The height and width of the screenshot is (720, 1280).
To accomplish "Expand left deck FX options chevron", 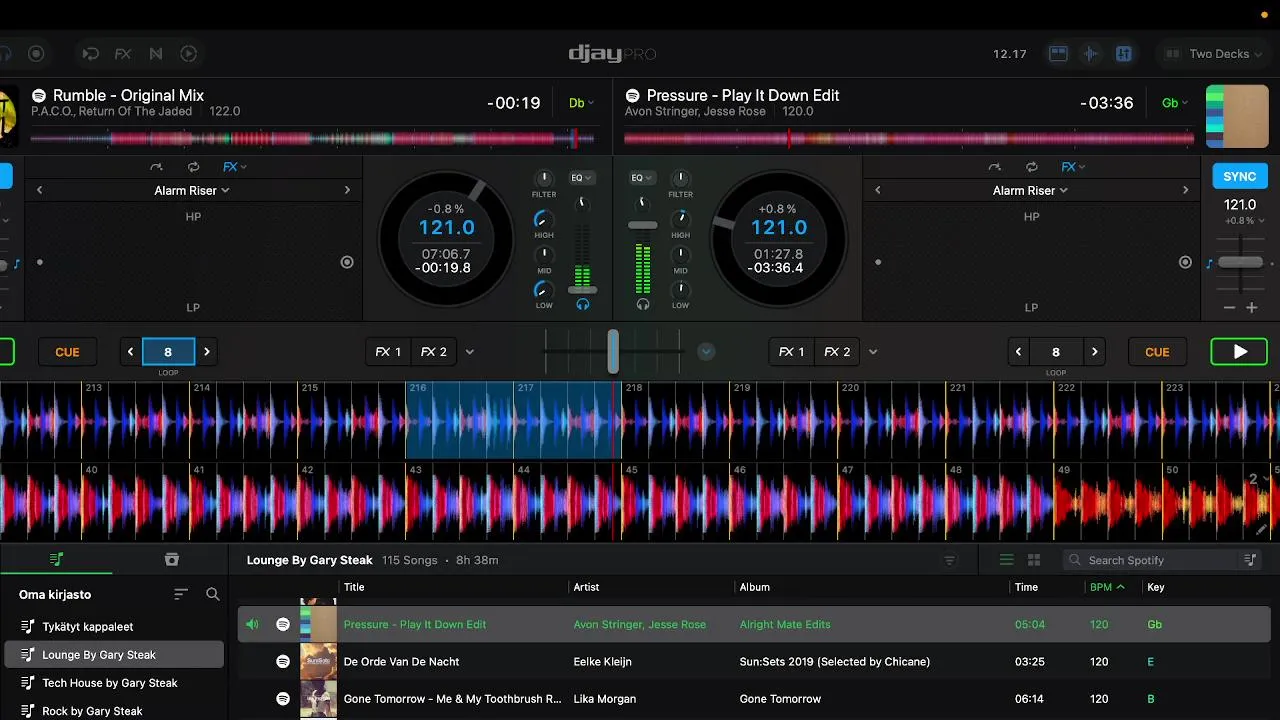I will 470,352.
